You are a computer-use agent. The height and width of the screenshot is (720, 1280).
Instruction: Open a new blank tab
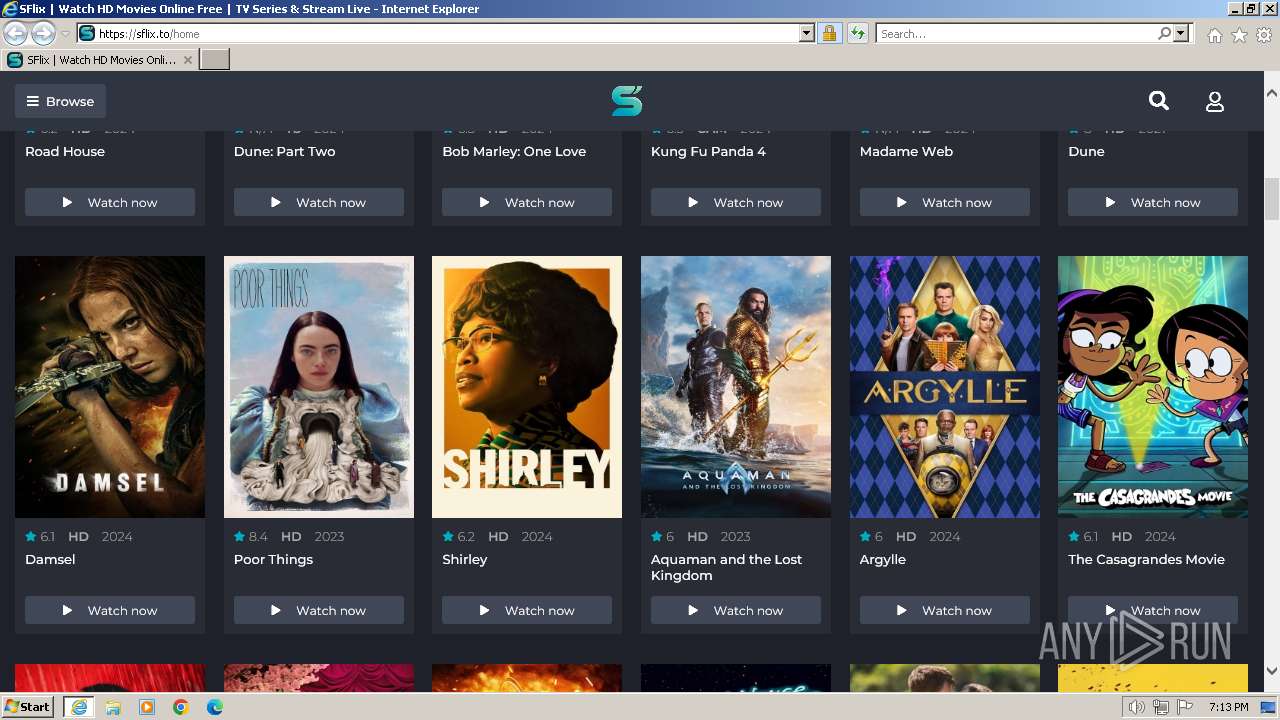(x=215, y=59)
